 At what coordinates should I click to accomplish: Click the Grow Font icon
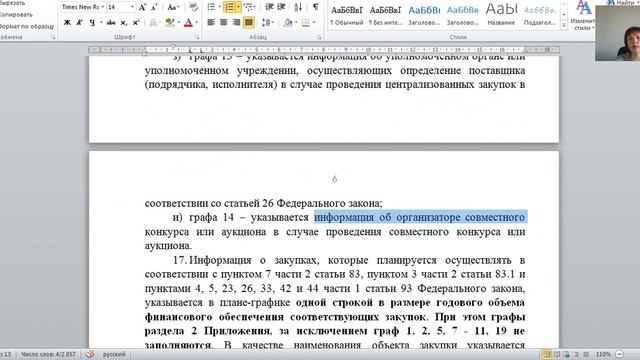click(142, 7)
